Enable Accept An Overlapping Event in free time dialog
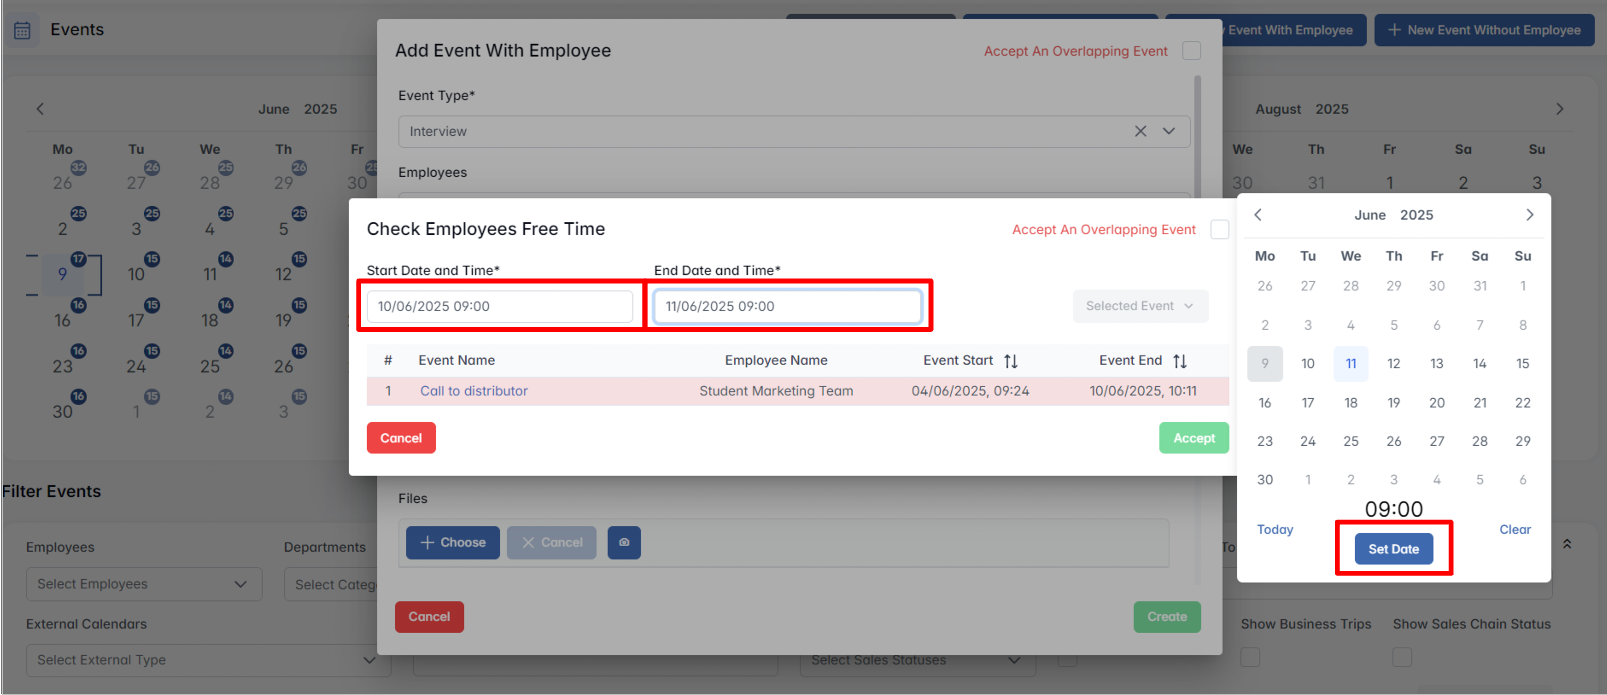1607x695 pixels. [x=1219, y=230]
